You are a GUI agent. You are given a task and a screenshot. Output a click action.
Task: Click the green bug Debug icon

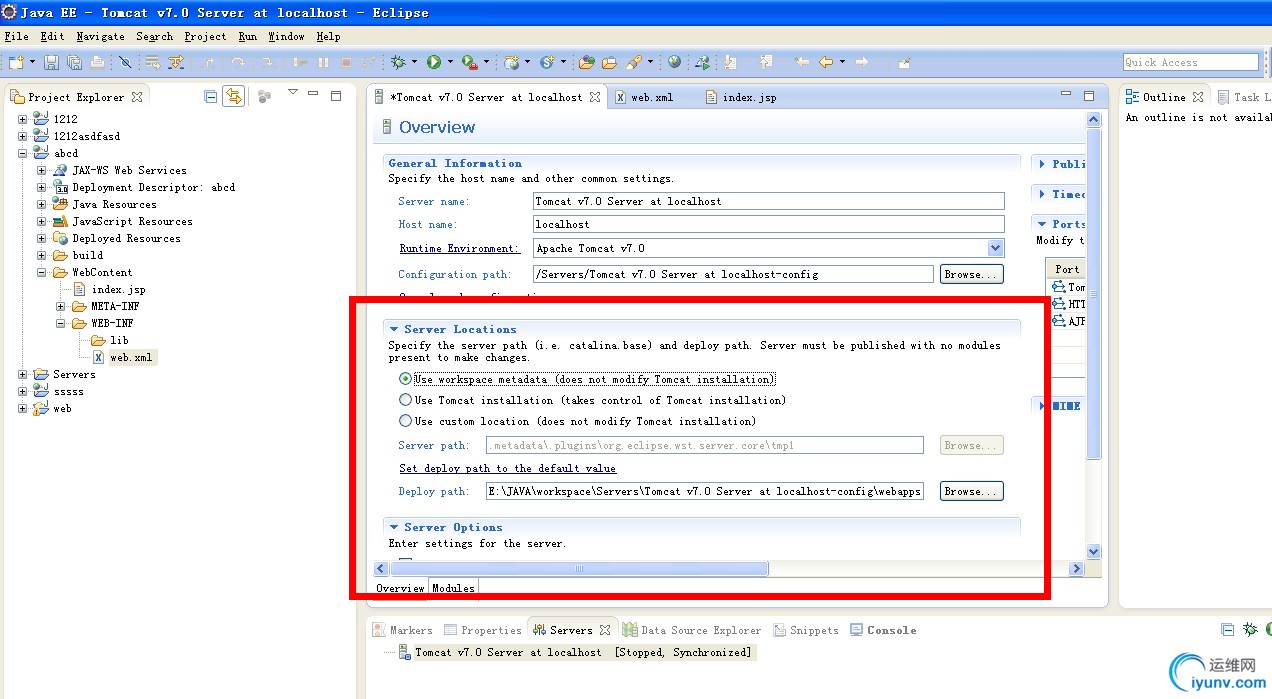(398, 62)
